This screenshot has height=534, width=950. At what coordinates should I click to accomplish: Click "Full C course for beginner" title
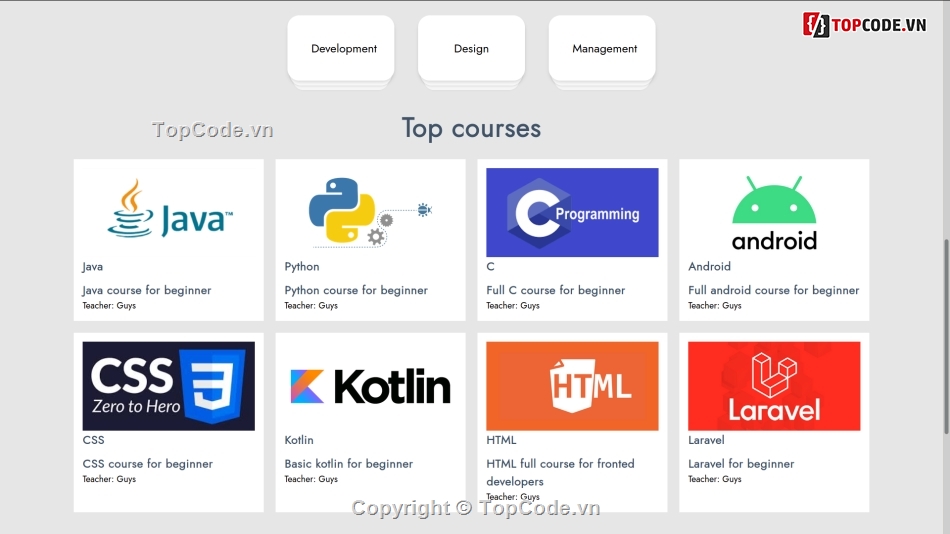(556, 290)
